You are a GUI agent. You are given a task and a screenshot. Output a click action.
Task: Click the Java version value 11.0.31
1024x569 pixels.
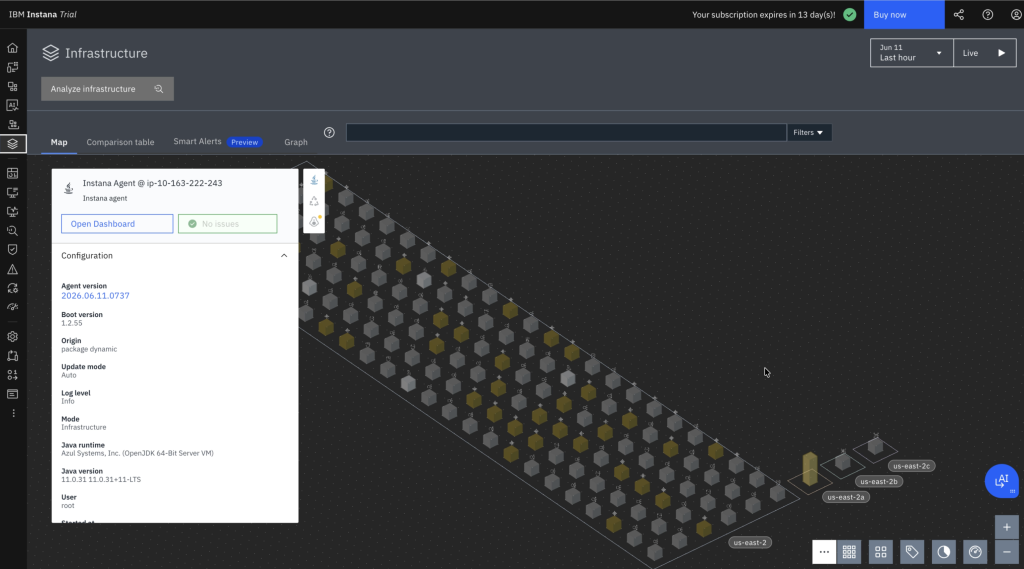coord(101,480)
